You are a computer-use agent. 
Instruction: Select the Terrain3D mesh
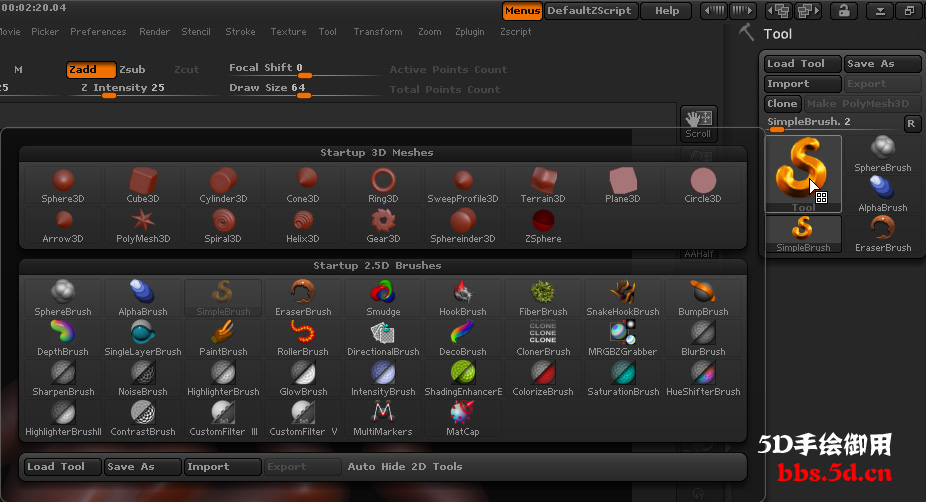point(543,185)
